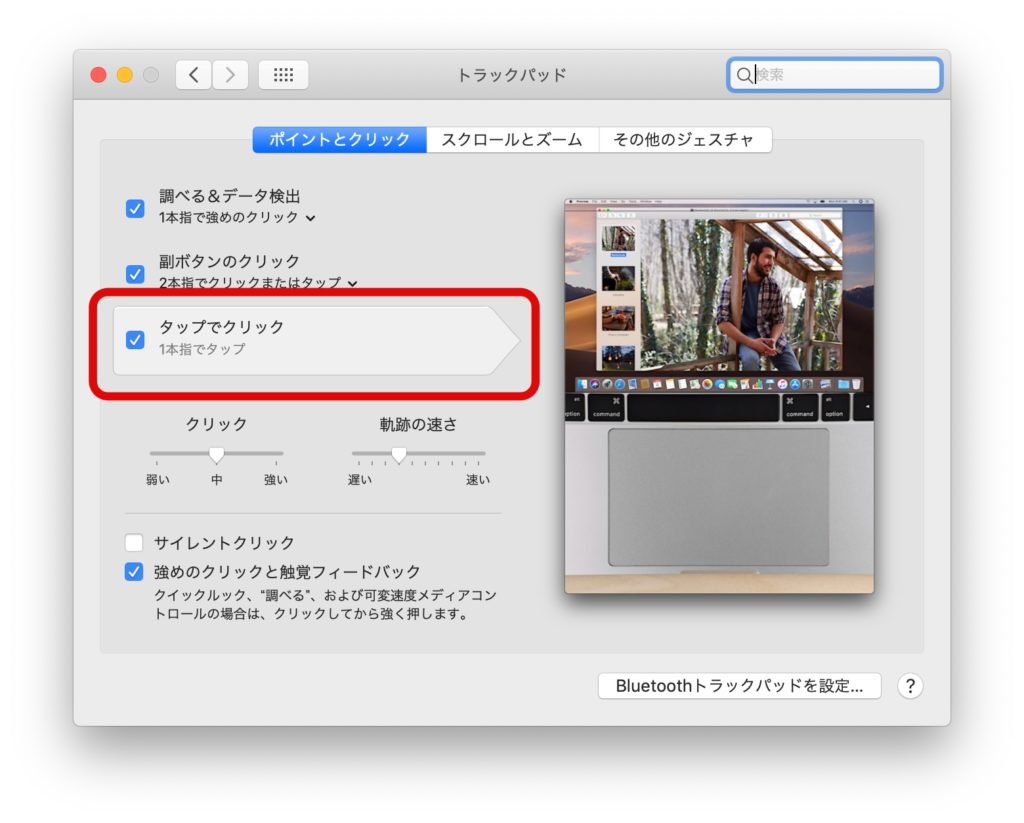Click 中 label under click slider

point(217,480)
